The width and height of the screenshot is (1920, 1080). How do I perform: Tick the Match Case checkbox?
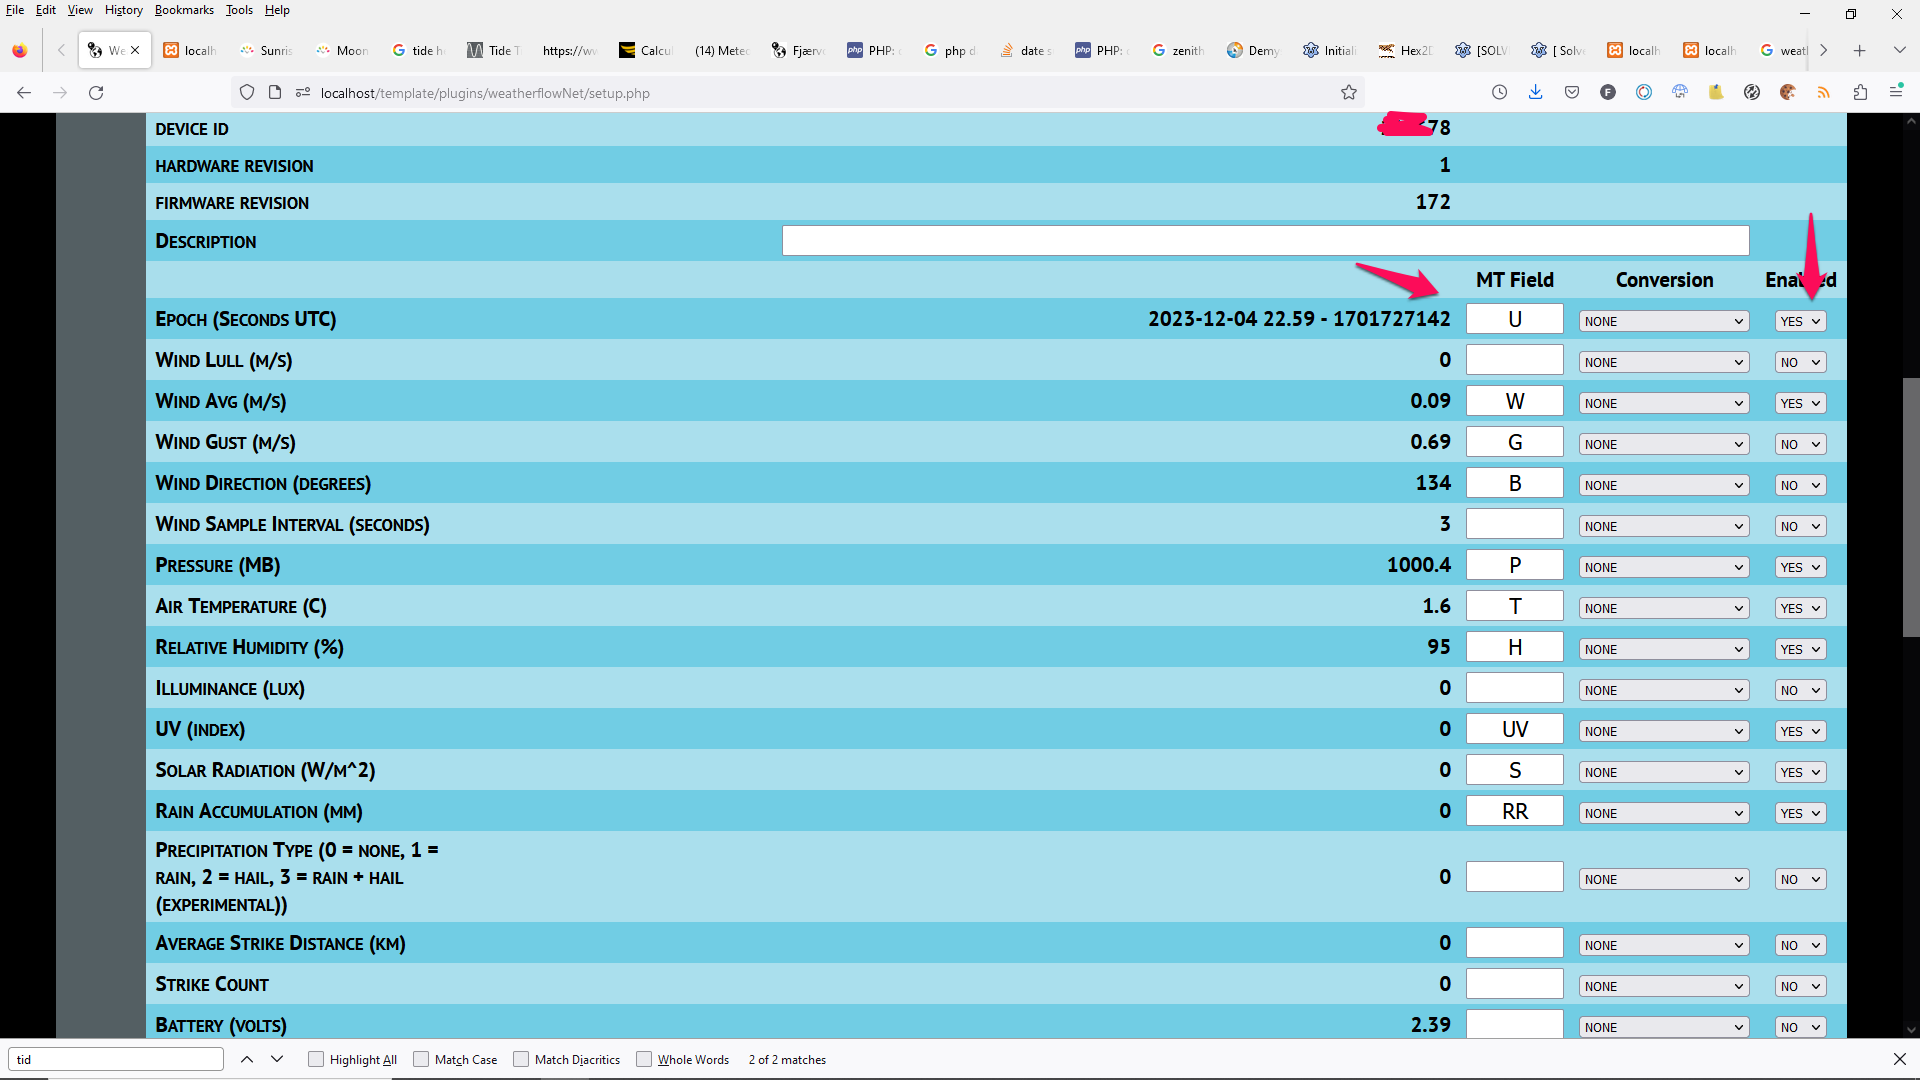[421, 1059]
